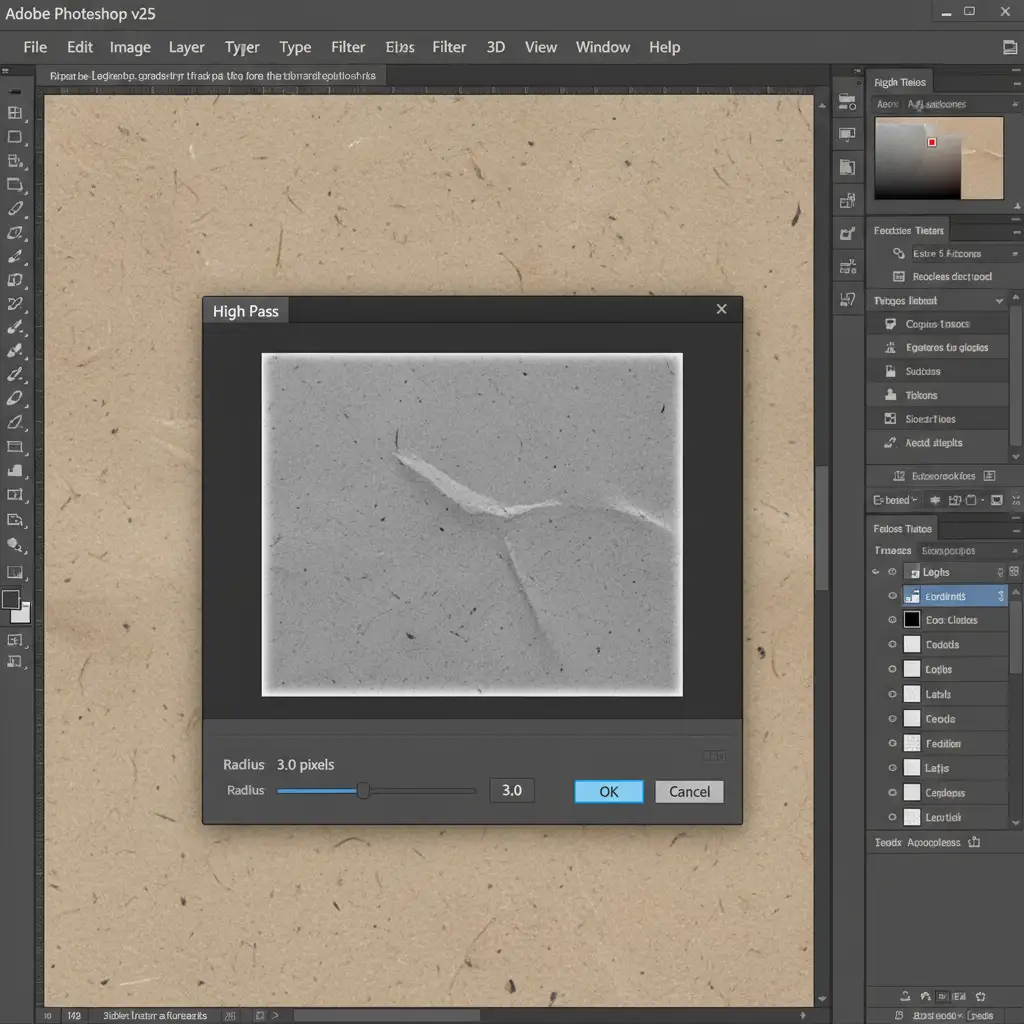Open the Filter menu next to Type

[x=348, y=47]
